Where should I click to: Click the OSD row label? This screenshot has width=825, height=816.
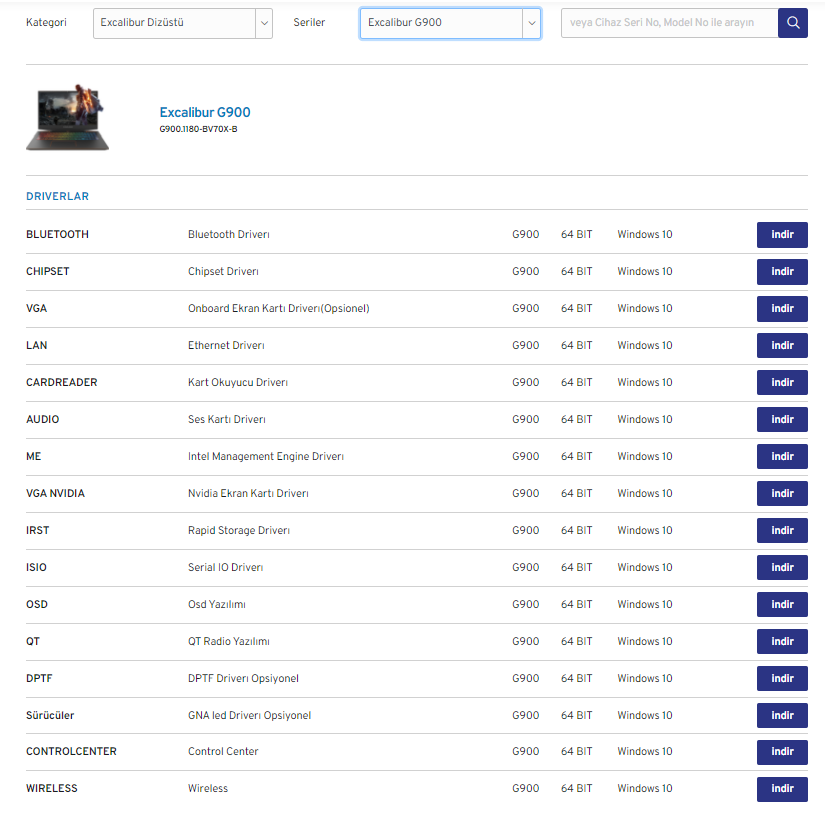[x=37, y=604]
